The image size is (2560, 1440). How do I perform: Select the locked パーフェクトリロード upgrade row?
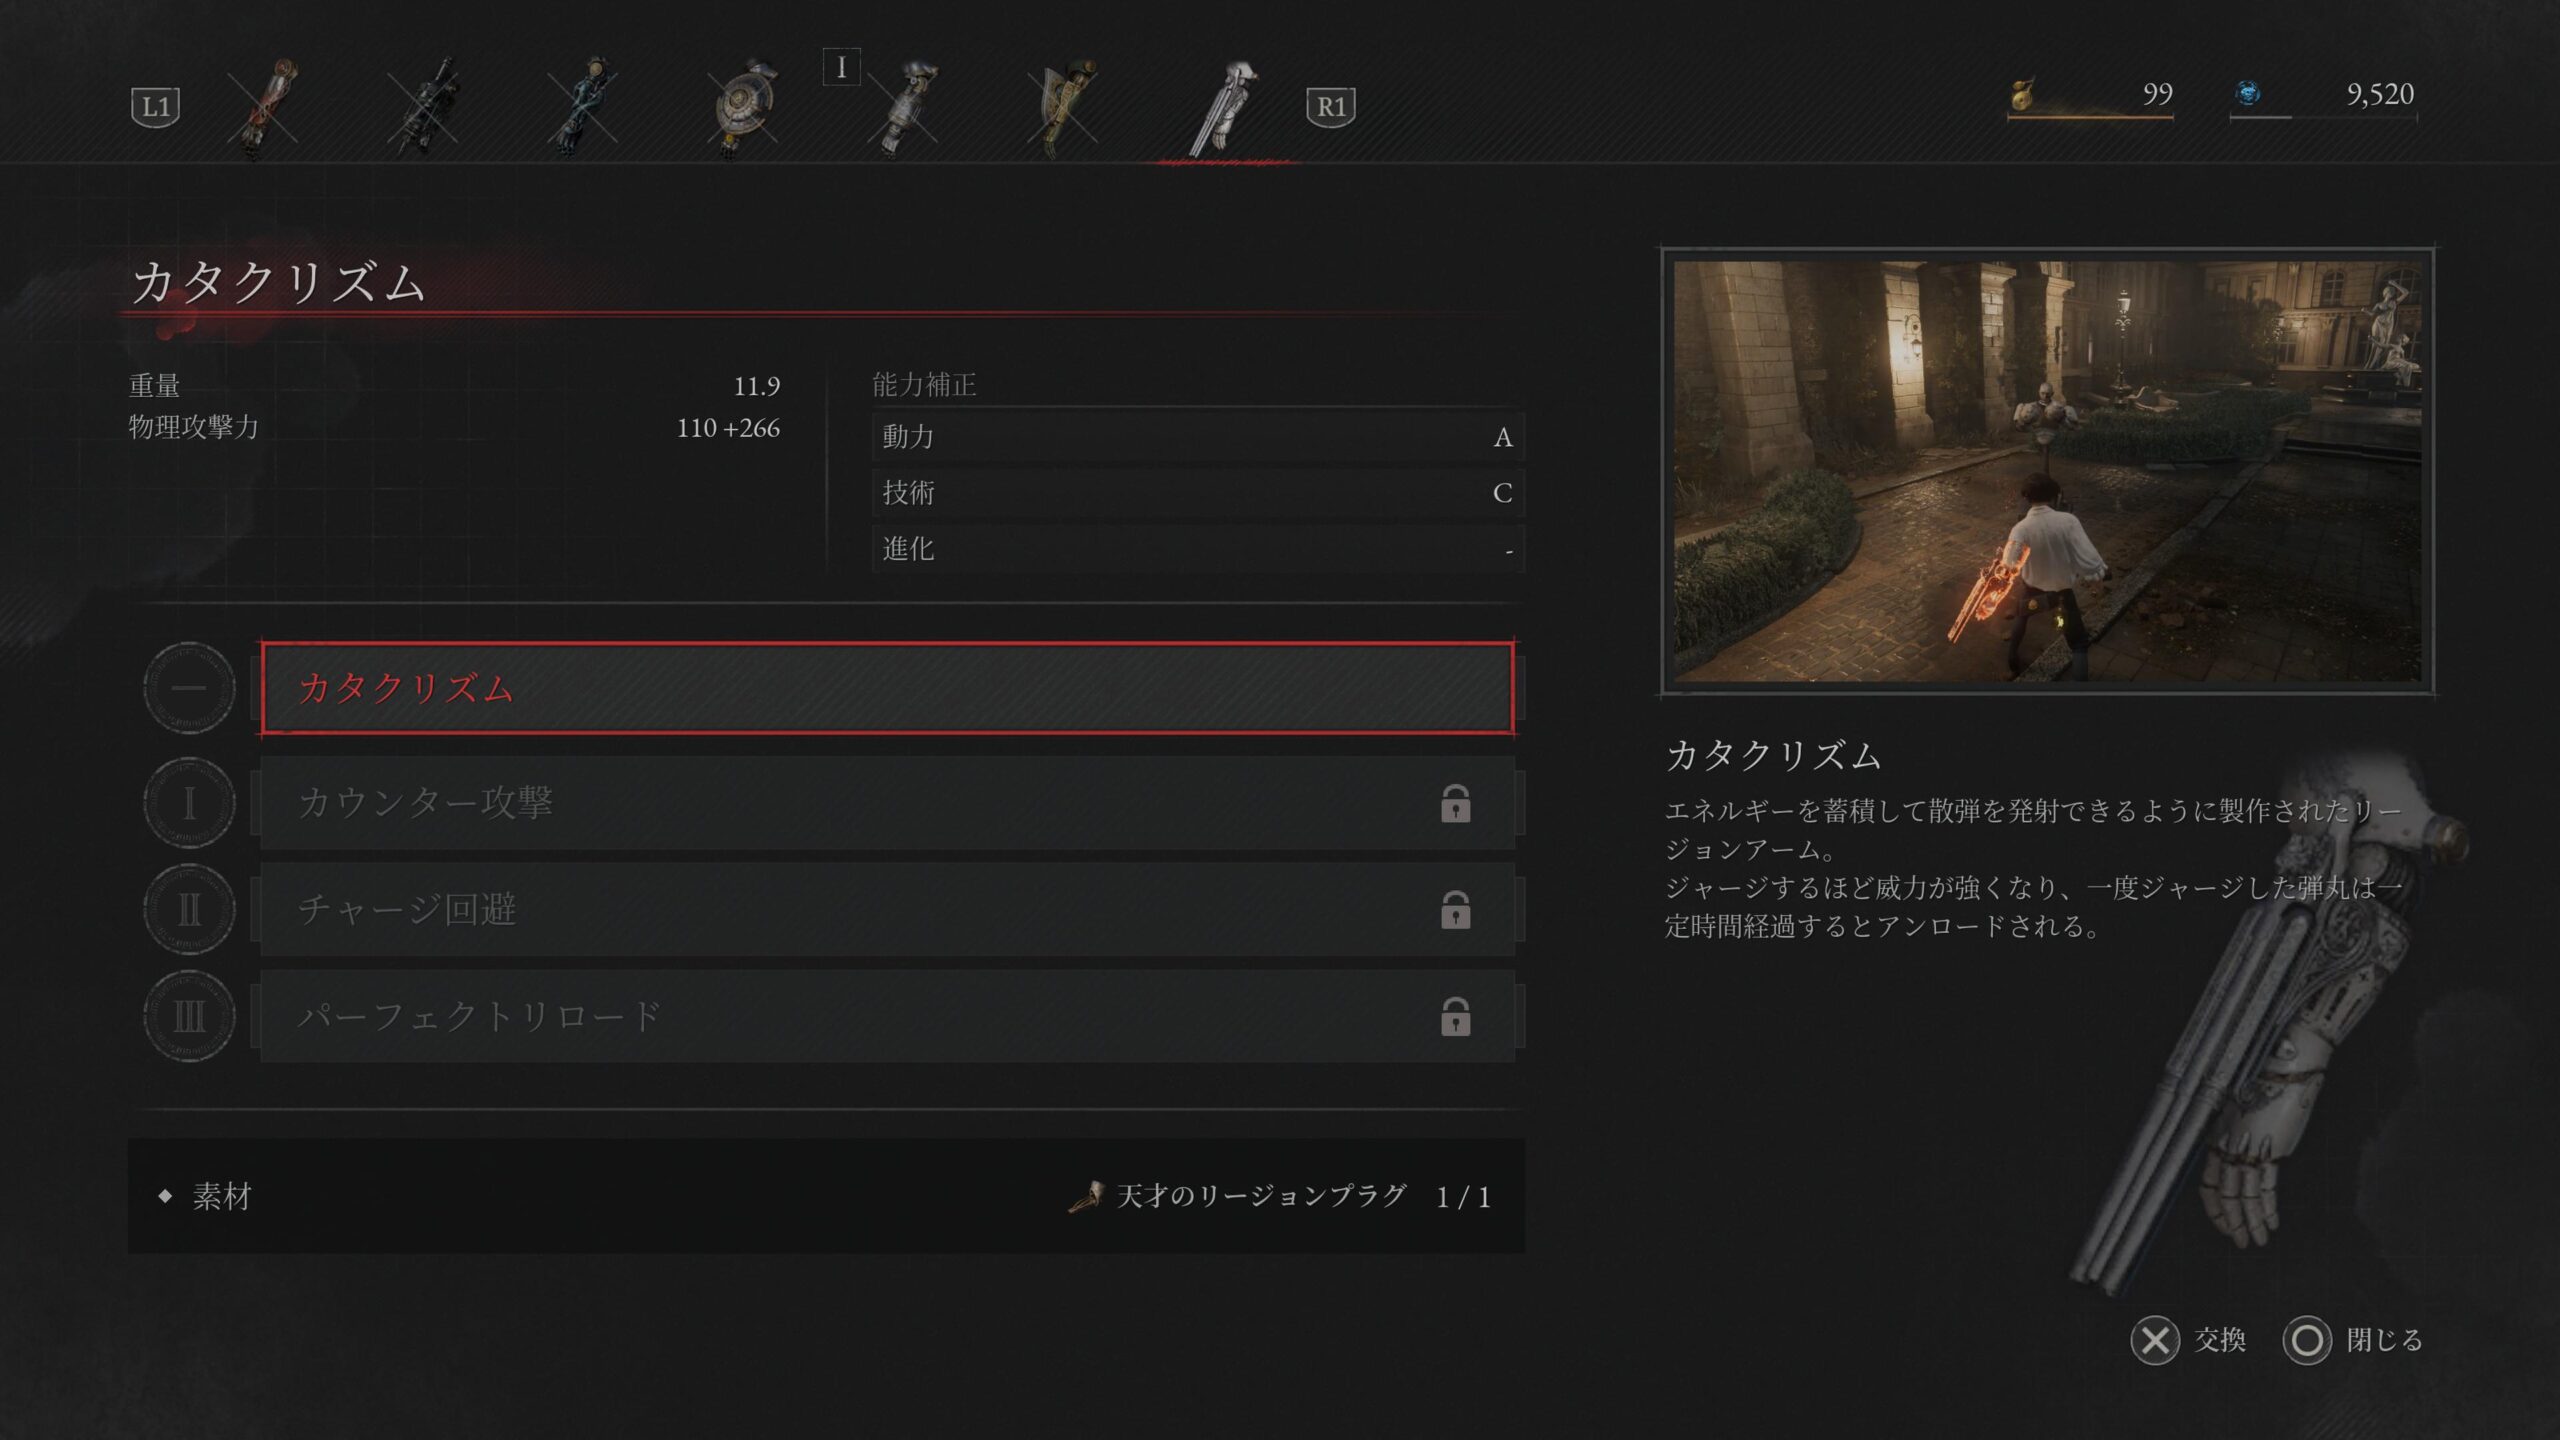point(887,1016)
